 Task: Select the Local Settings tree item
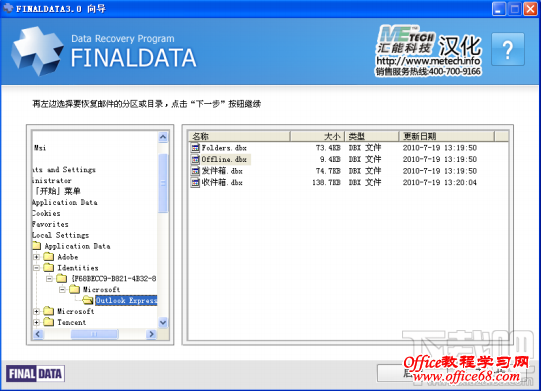point(60,235)
